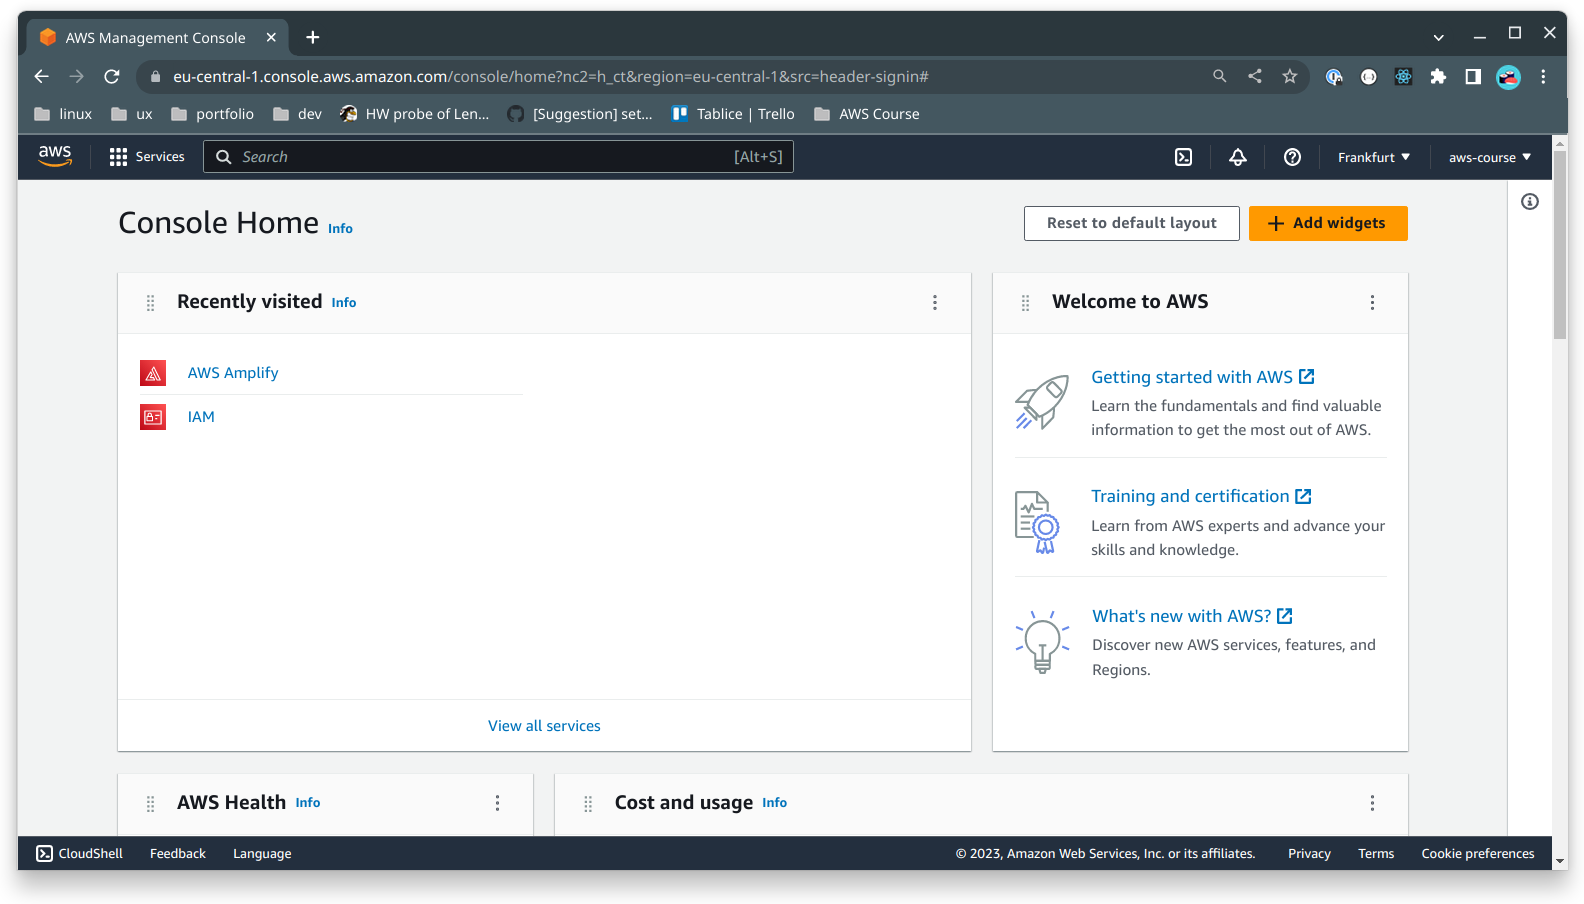
Task: Open Welcome to AWS widget options menu
Action: coord(1372,302)
